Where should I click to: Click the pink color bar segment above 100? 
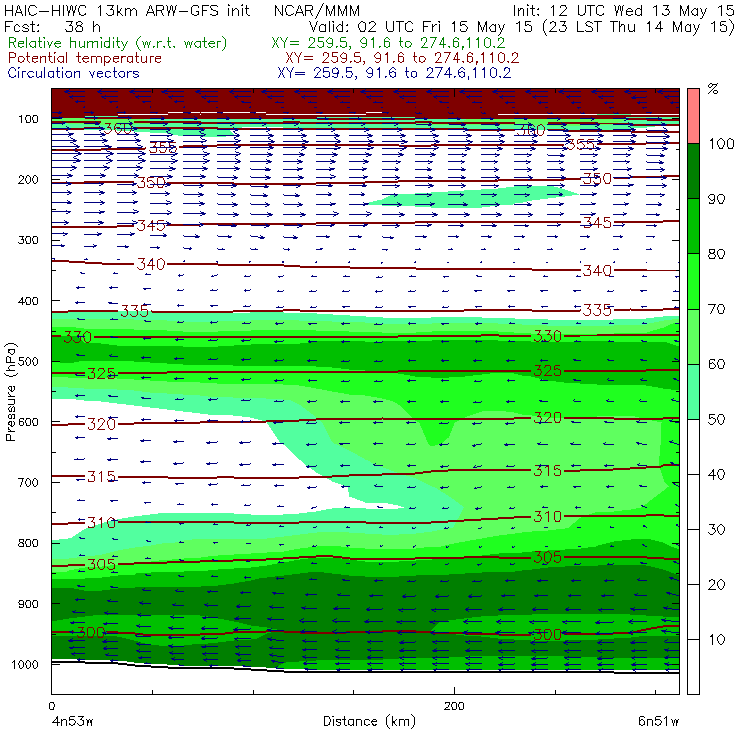tap(693, 116)
